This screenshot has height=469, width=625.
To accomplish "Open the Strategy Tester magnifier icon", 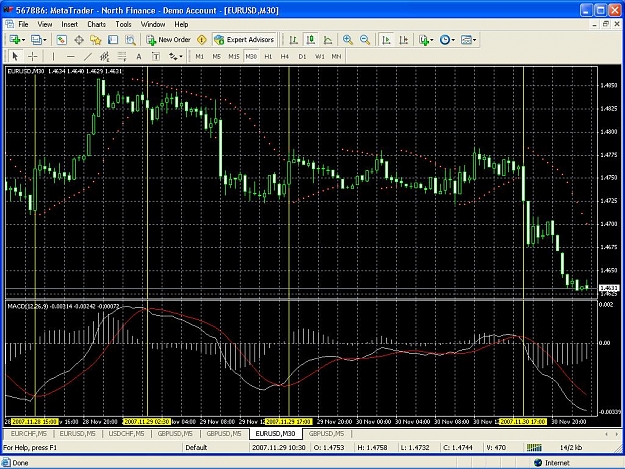I will [130, 40].
